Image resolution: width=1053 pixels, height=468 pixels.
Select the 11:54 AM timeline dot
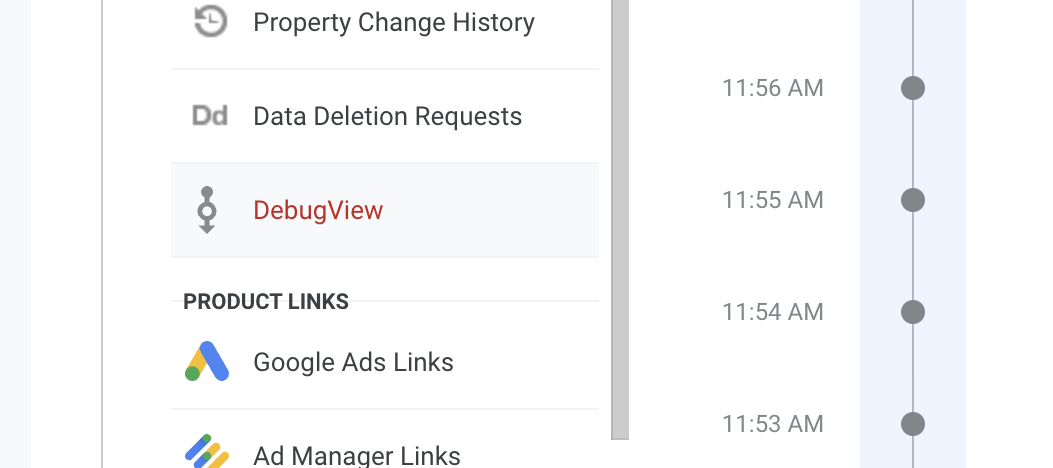(913, 312)
